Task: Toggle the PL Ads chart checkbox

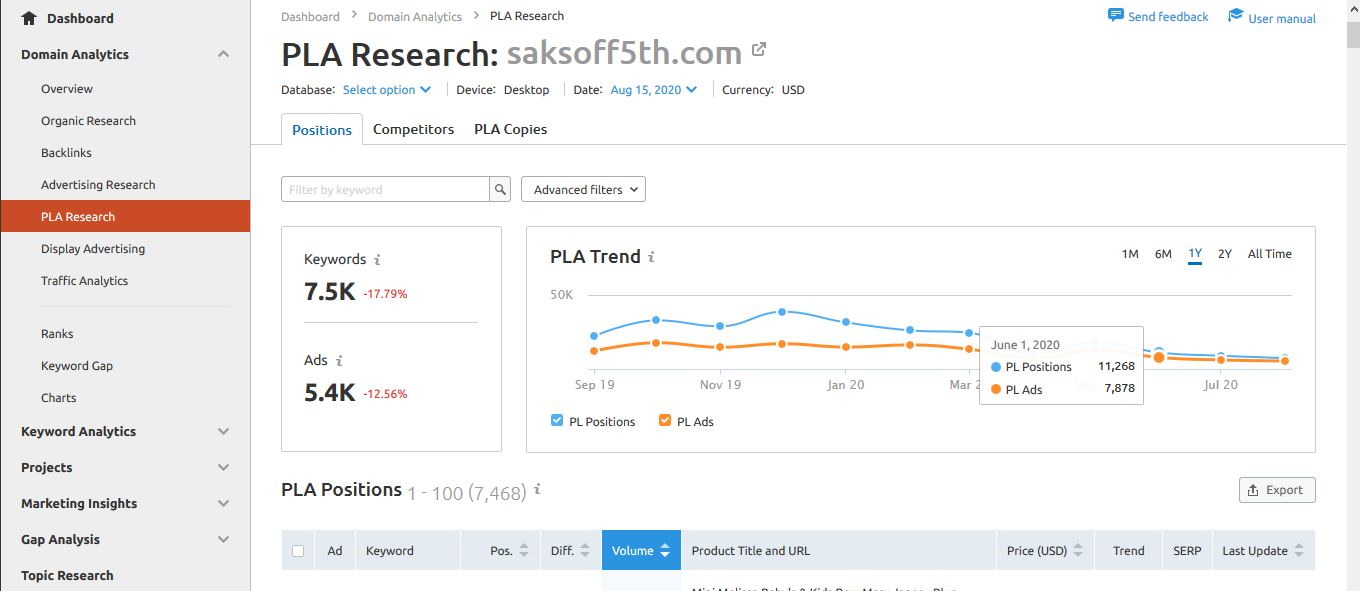Action: pos(665,421)
